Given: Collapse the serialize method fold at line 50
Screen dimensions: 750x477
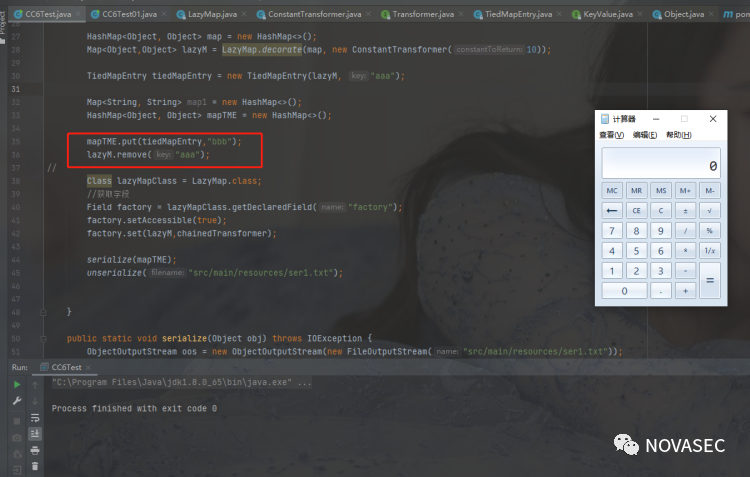Looking at the screenshot, I should [x=43, y=338].
